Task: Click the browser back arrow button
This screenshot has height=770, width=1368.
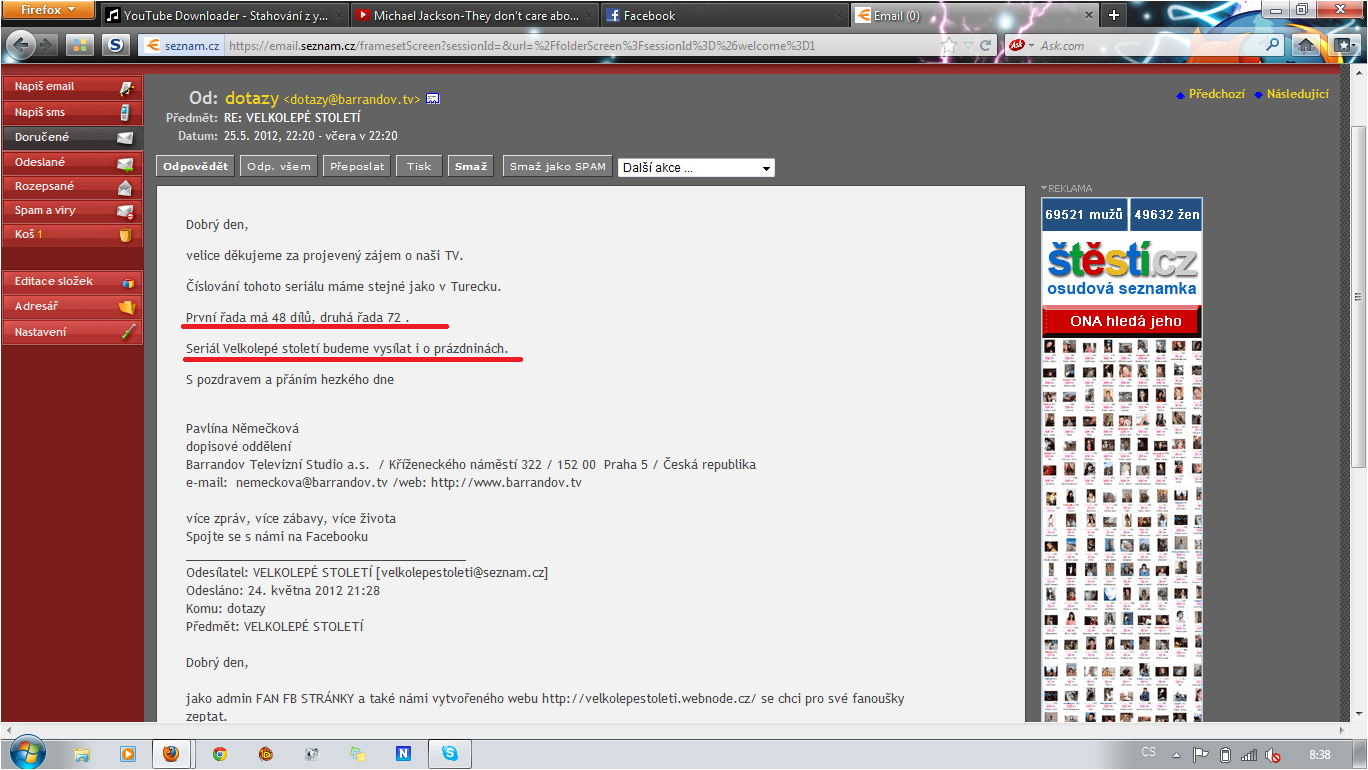Action: (x=22, y=45)
